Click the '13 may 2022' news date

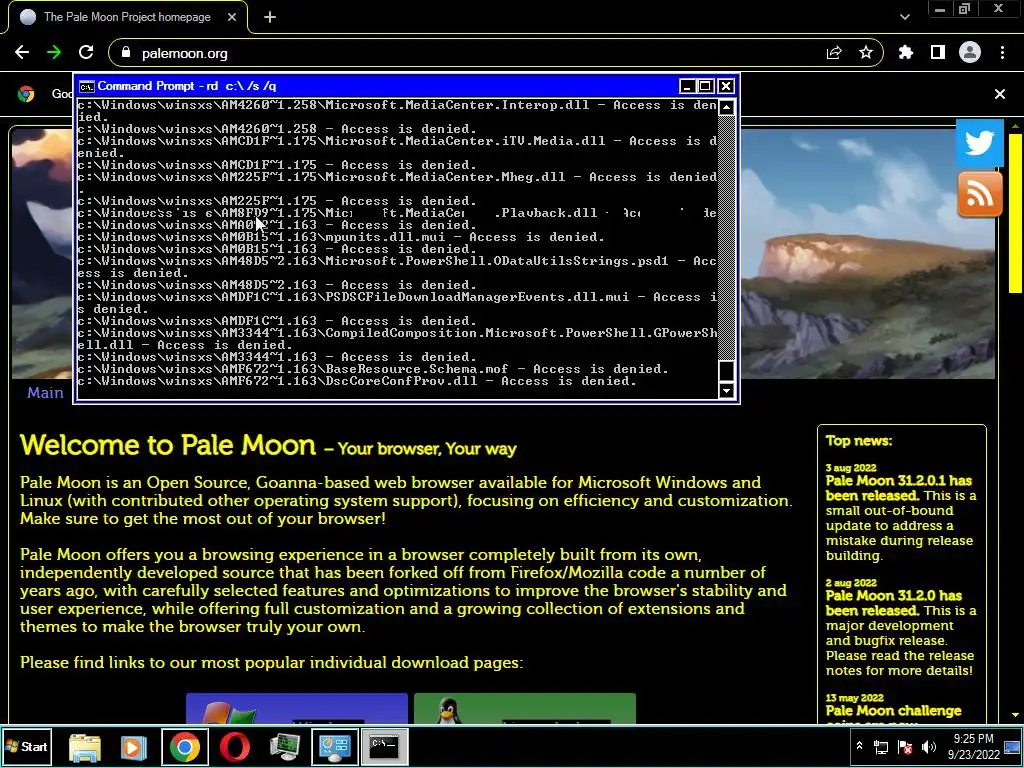854,698
